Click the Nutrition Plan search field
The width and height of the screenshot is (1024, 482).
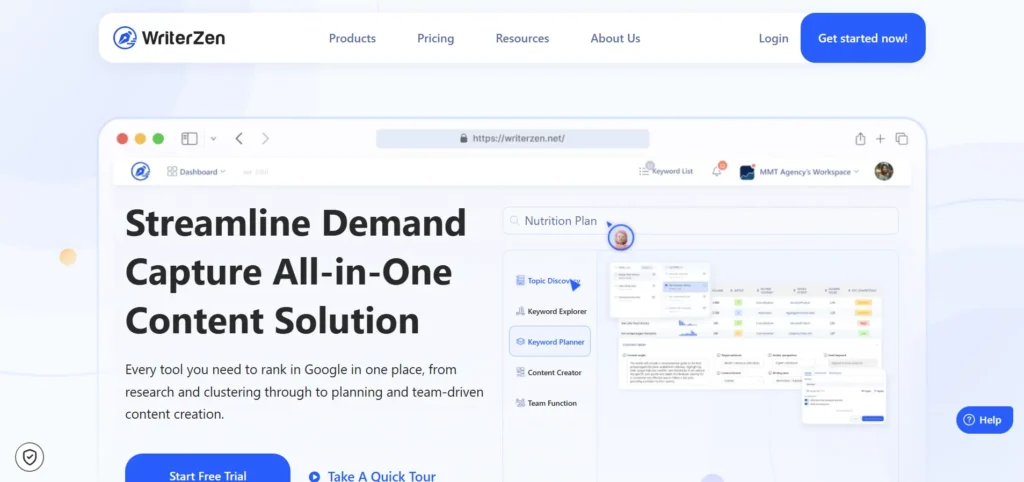700,221
